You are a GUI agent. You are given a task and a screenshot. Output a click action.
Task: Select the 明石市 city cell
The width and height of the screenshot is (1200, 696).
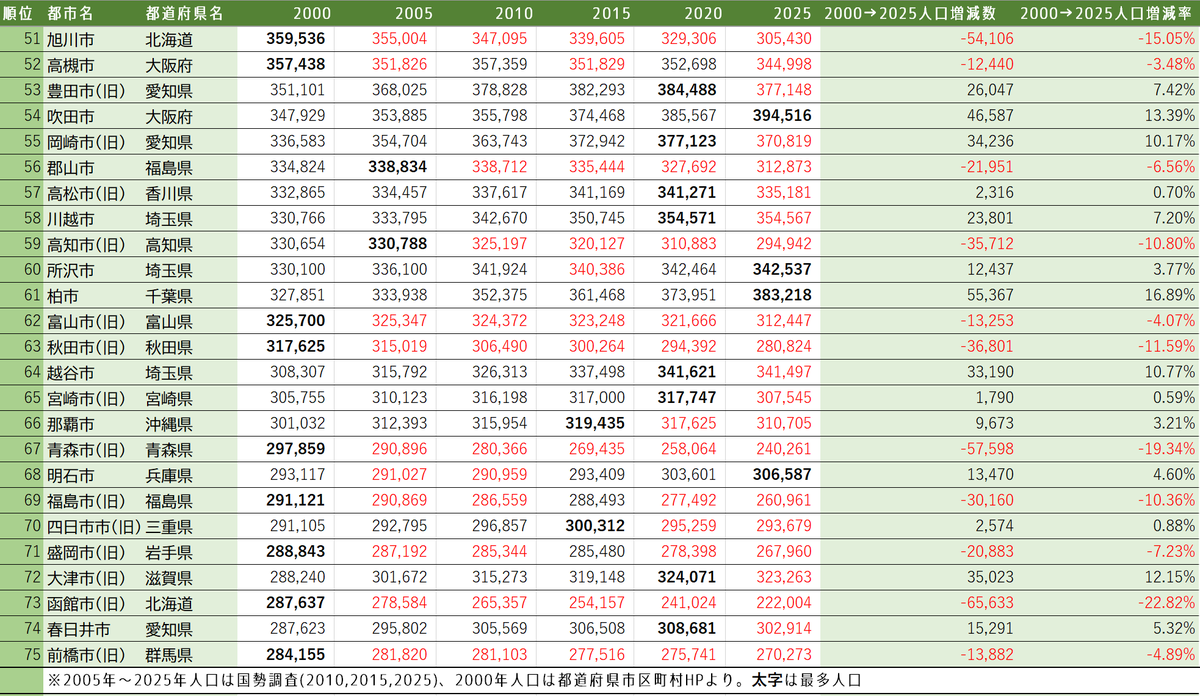tap(71, 474)
